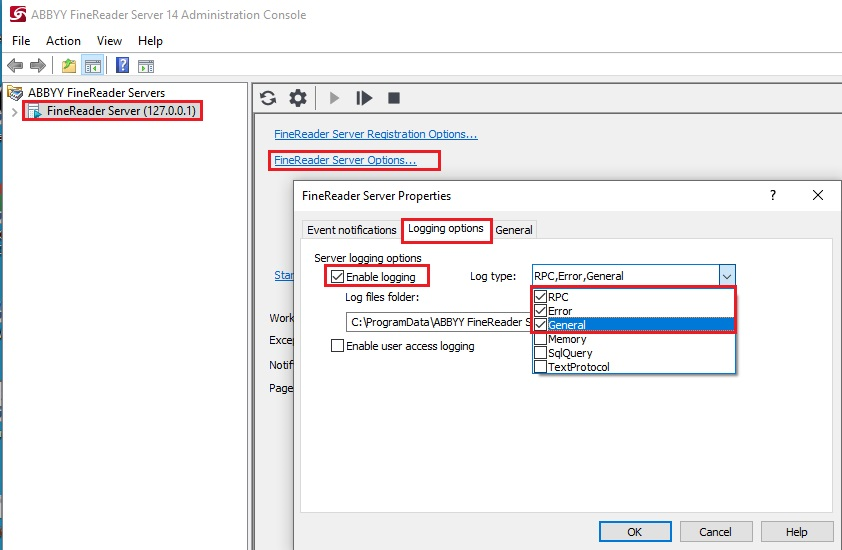
Task: Close the FineReader Server Properties dialog
Action: pyautogui.click(x=817, y=195)
